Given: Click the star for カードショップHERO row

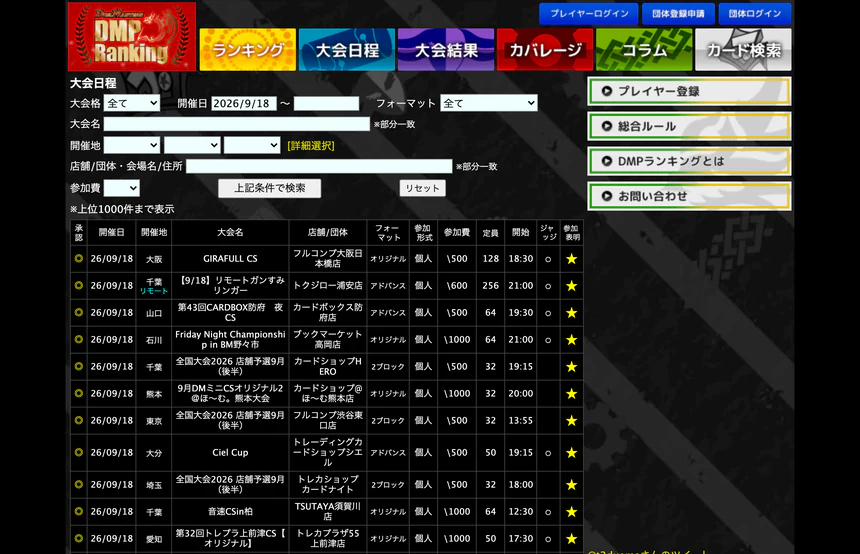Looking at the screenshot, I should tap(572, 366).
